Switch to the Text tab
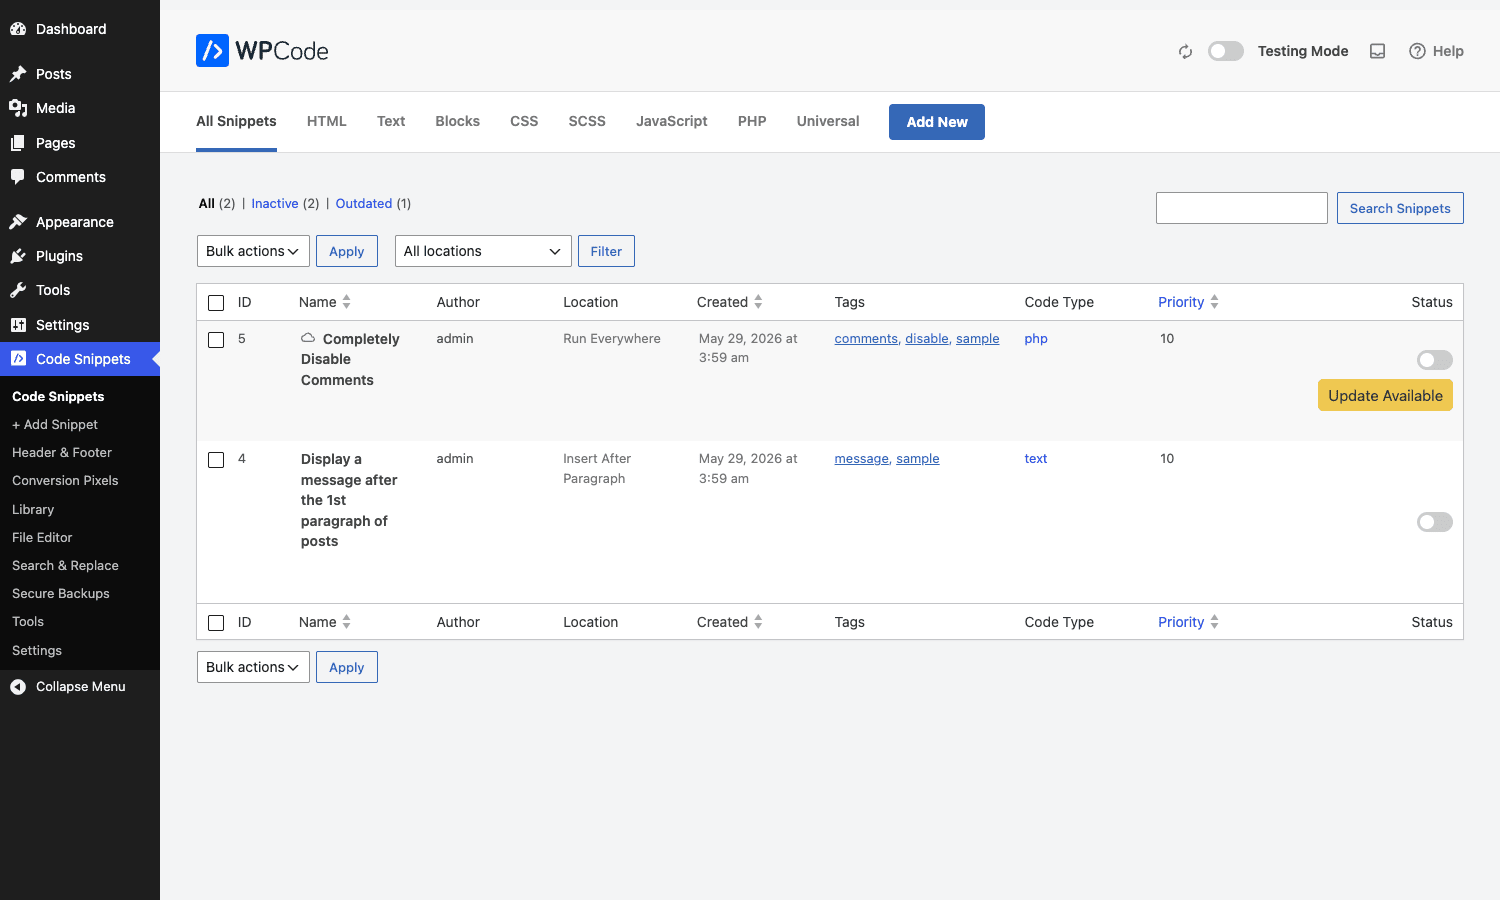Image resolution: width=1500 pixels, height=900 pixels. 391,121
